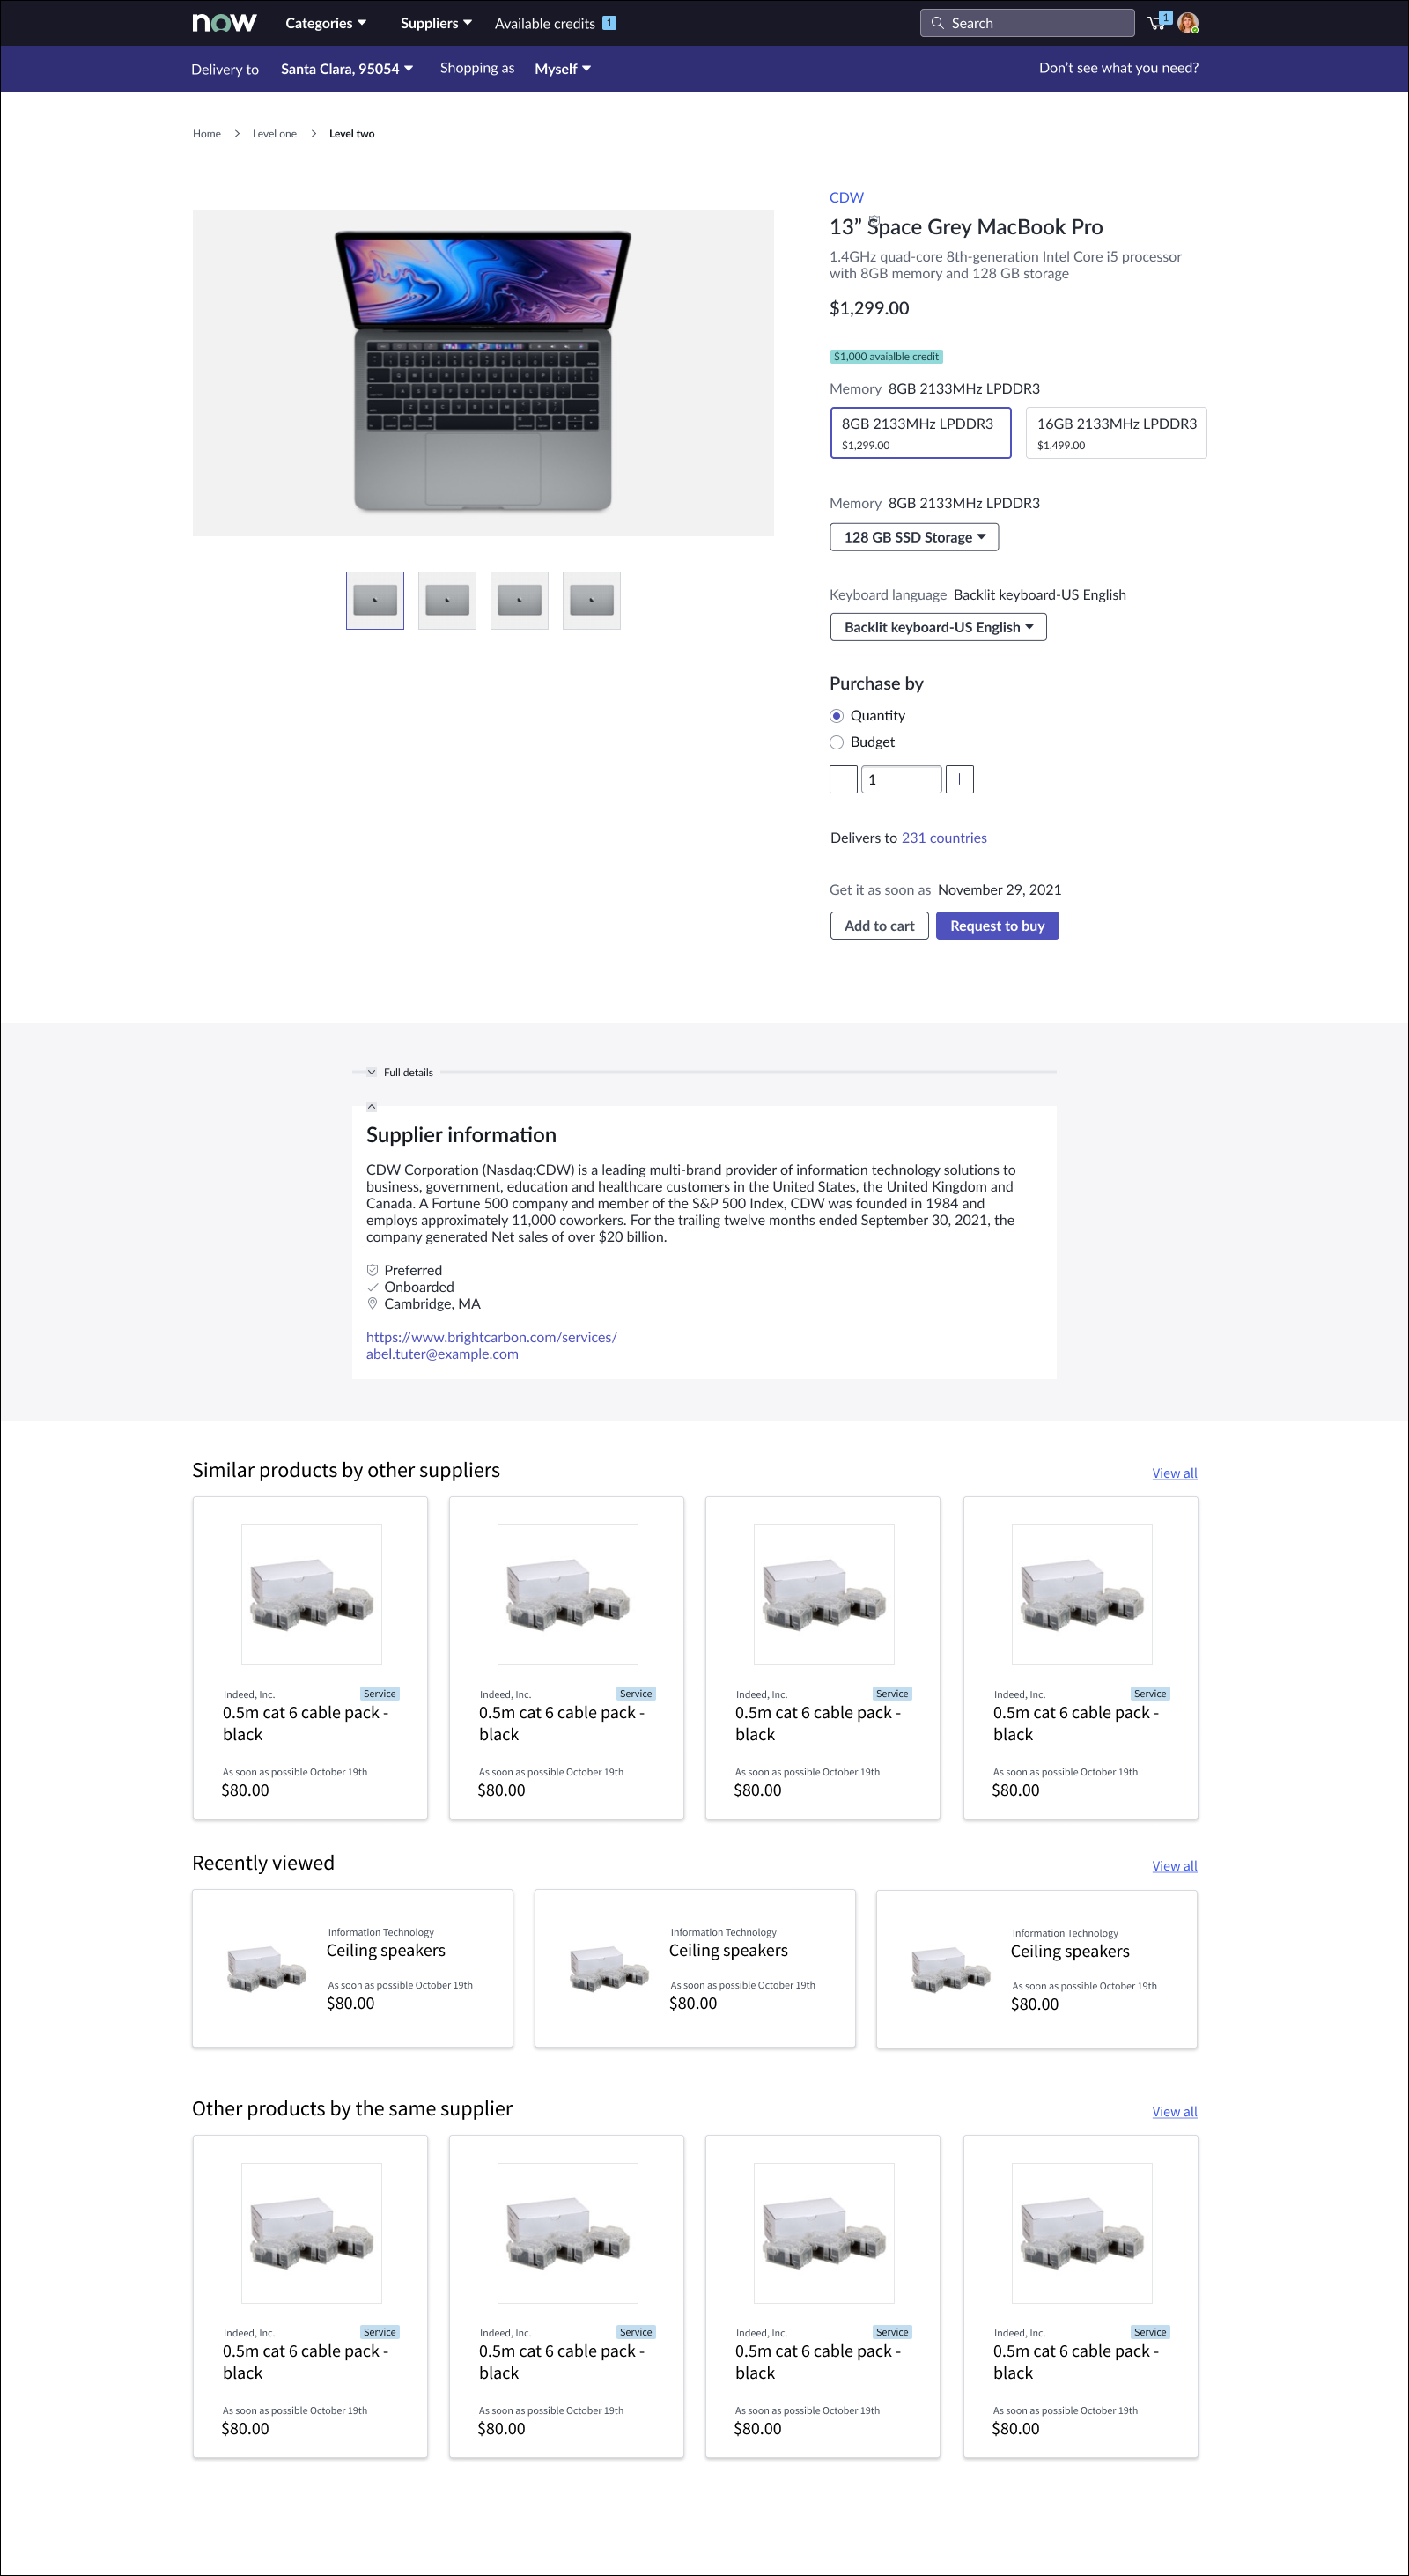Select the third MacBook thumbnail
This screenshot has height=2576, width=1409.
[x=519, y=600]
